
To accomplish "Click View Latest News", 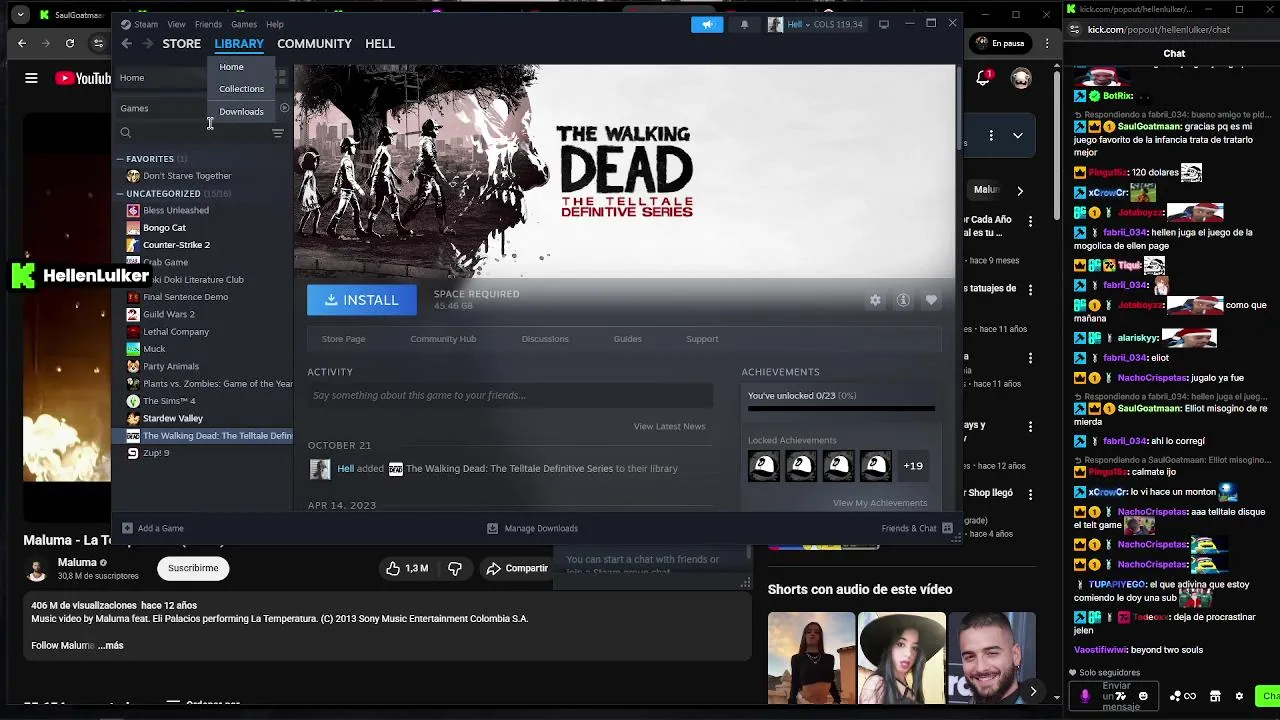I will [x=669, y=426].
